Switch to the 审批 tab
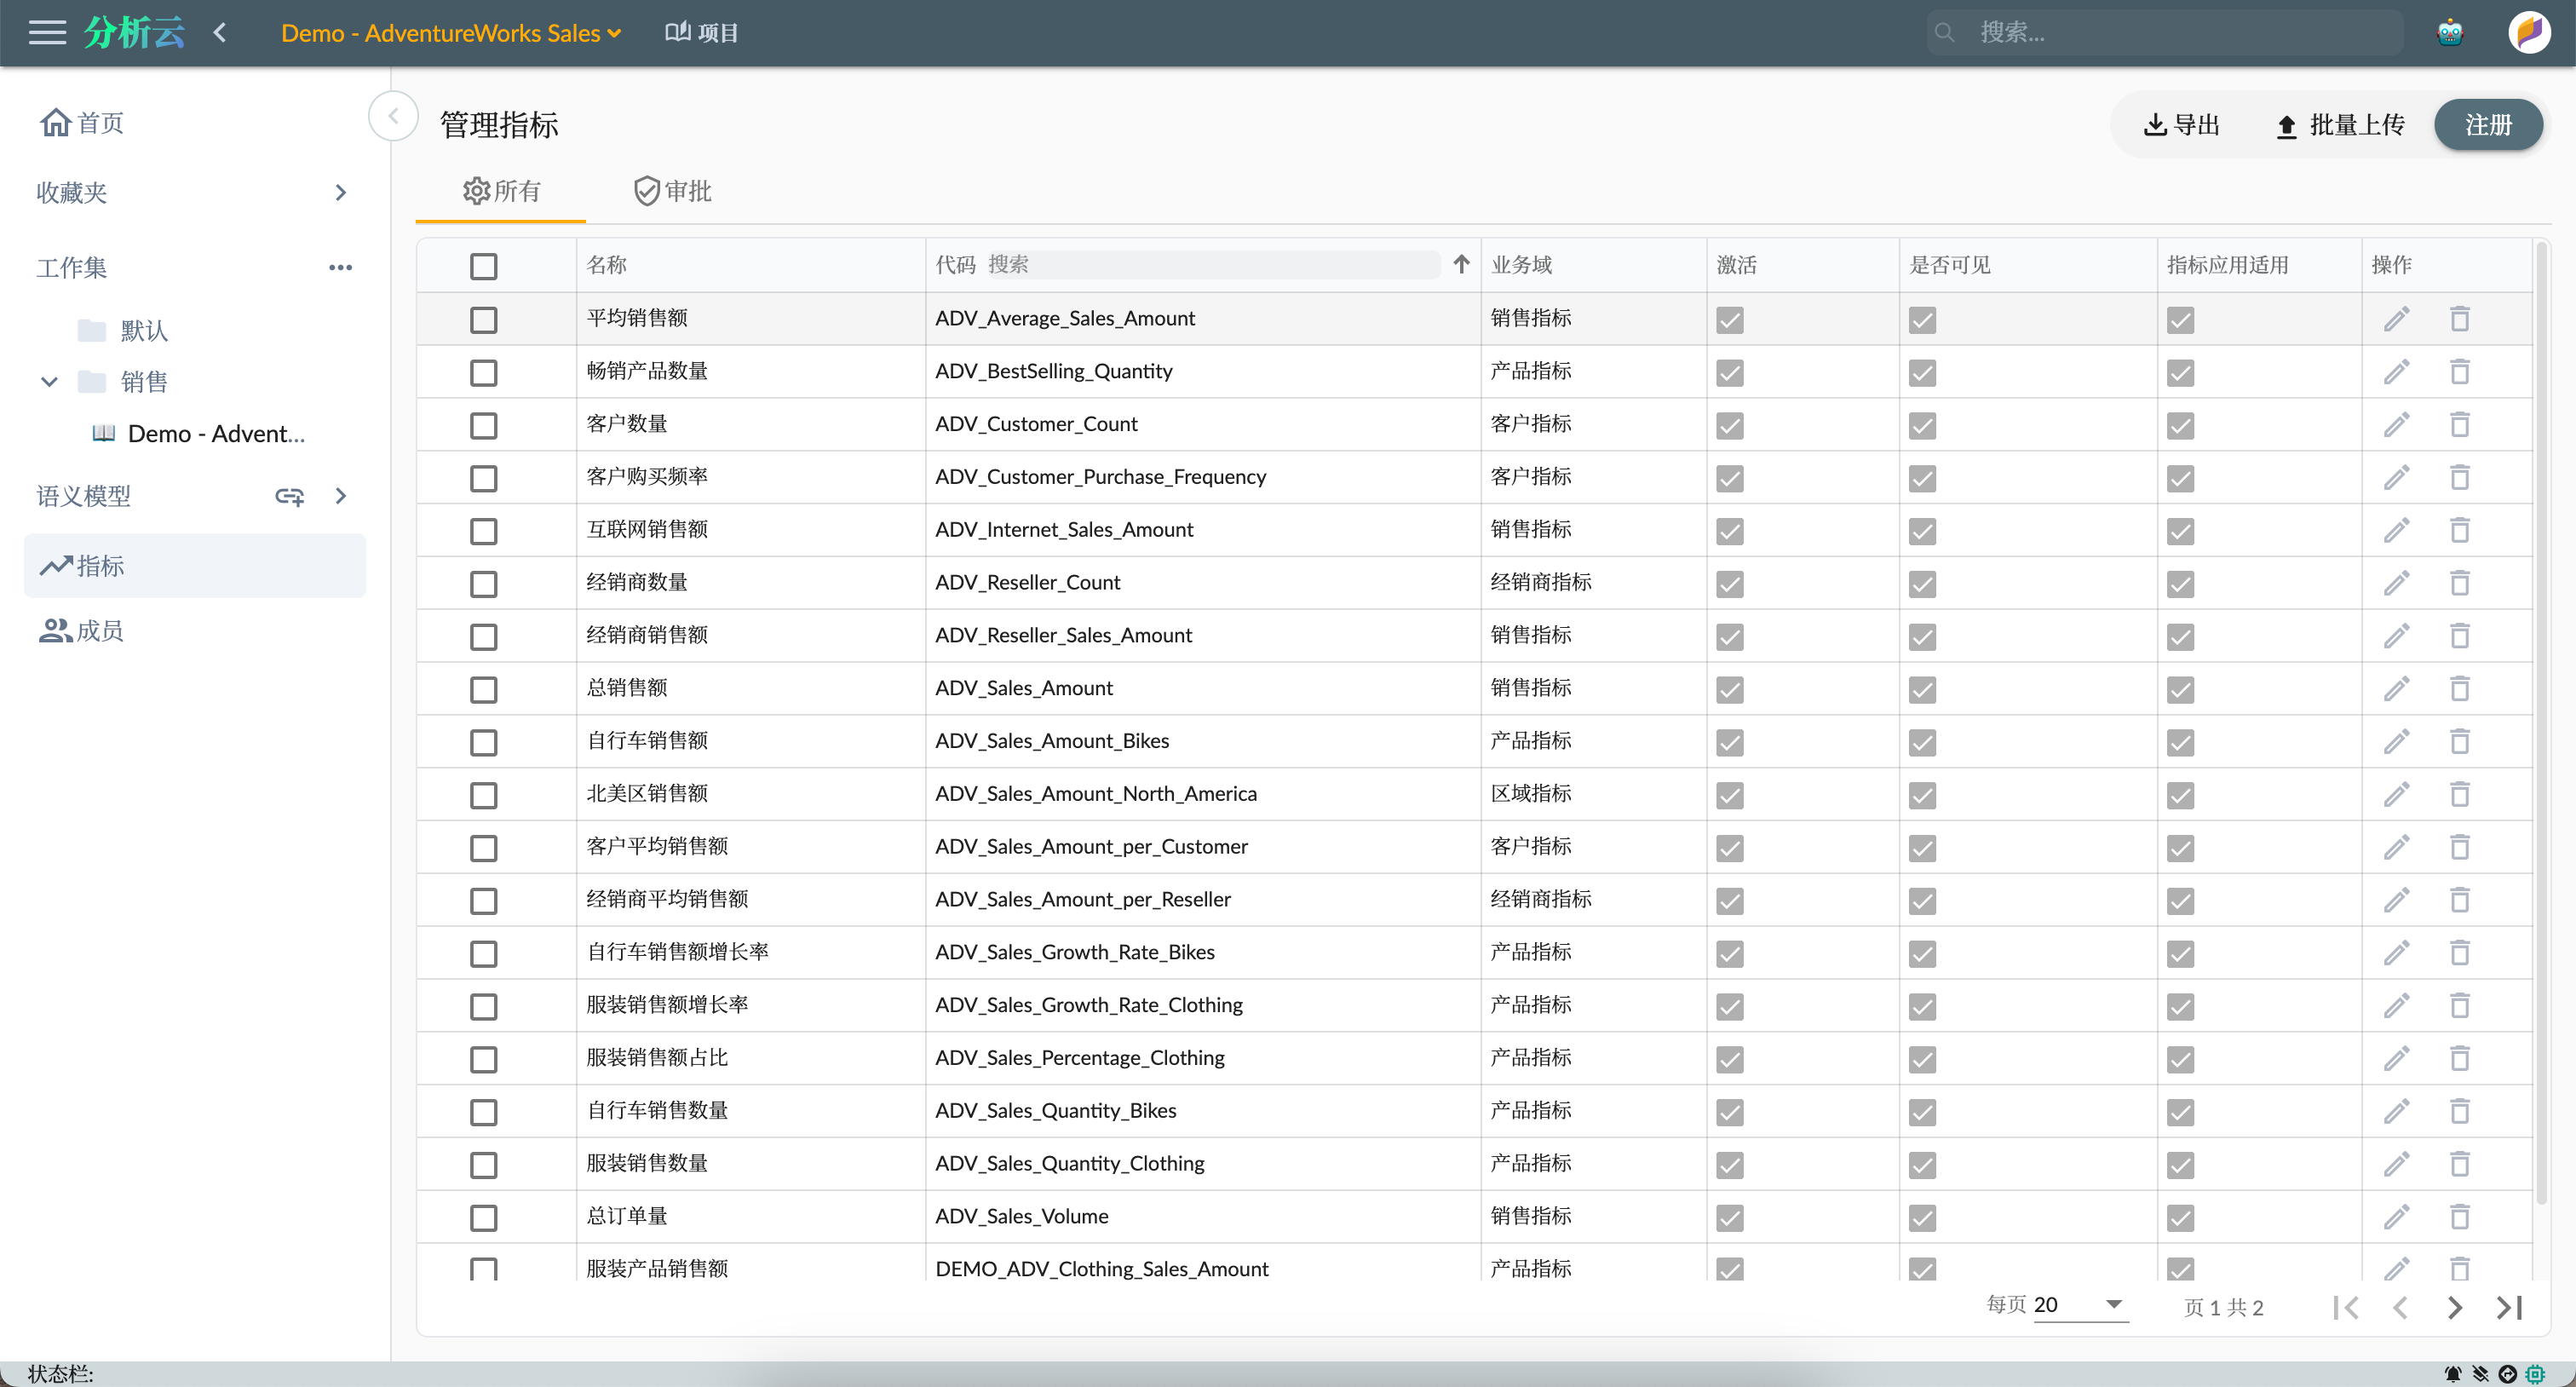Image resolution: width=2576 pixels, height=1387 pixels. point(671,191)
